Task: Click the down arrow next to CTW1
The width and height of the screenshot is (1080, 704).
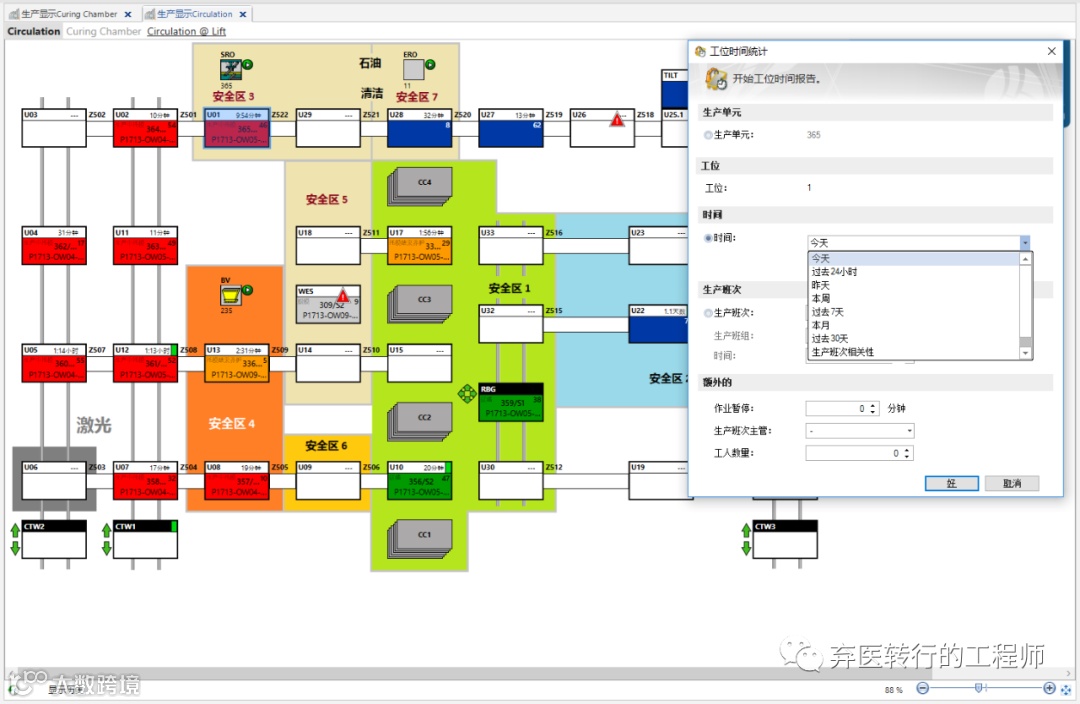Action: (106, 548)
